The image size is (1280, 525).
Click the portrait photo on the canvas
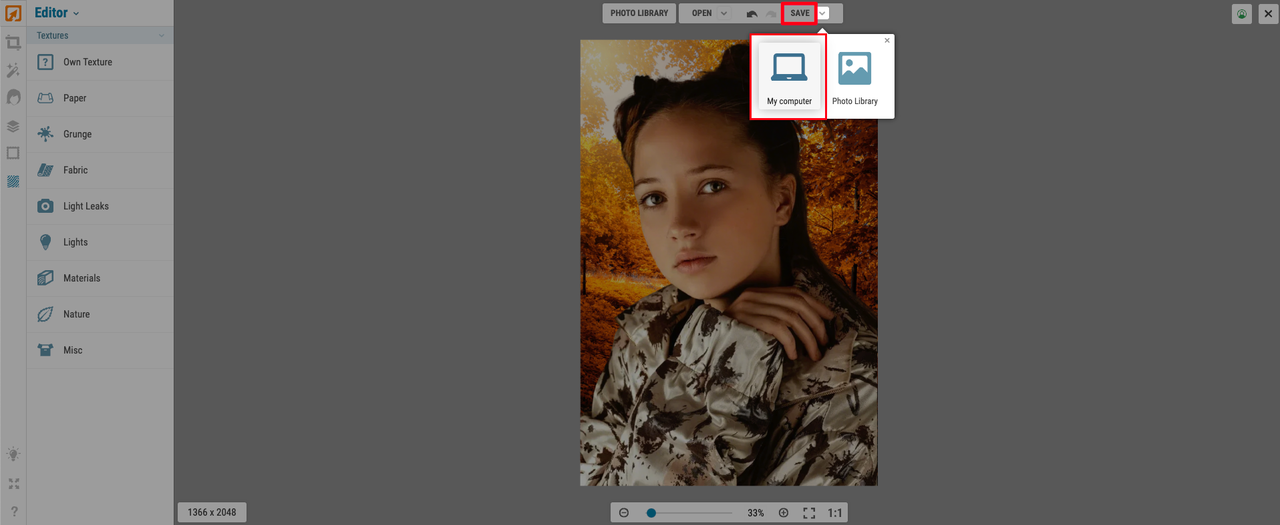coord(729,263)
